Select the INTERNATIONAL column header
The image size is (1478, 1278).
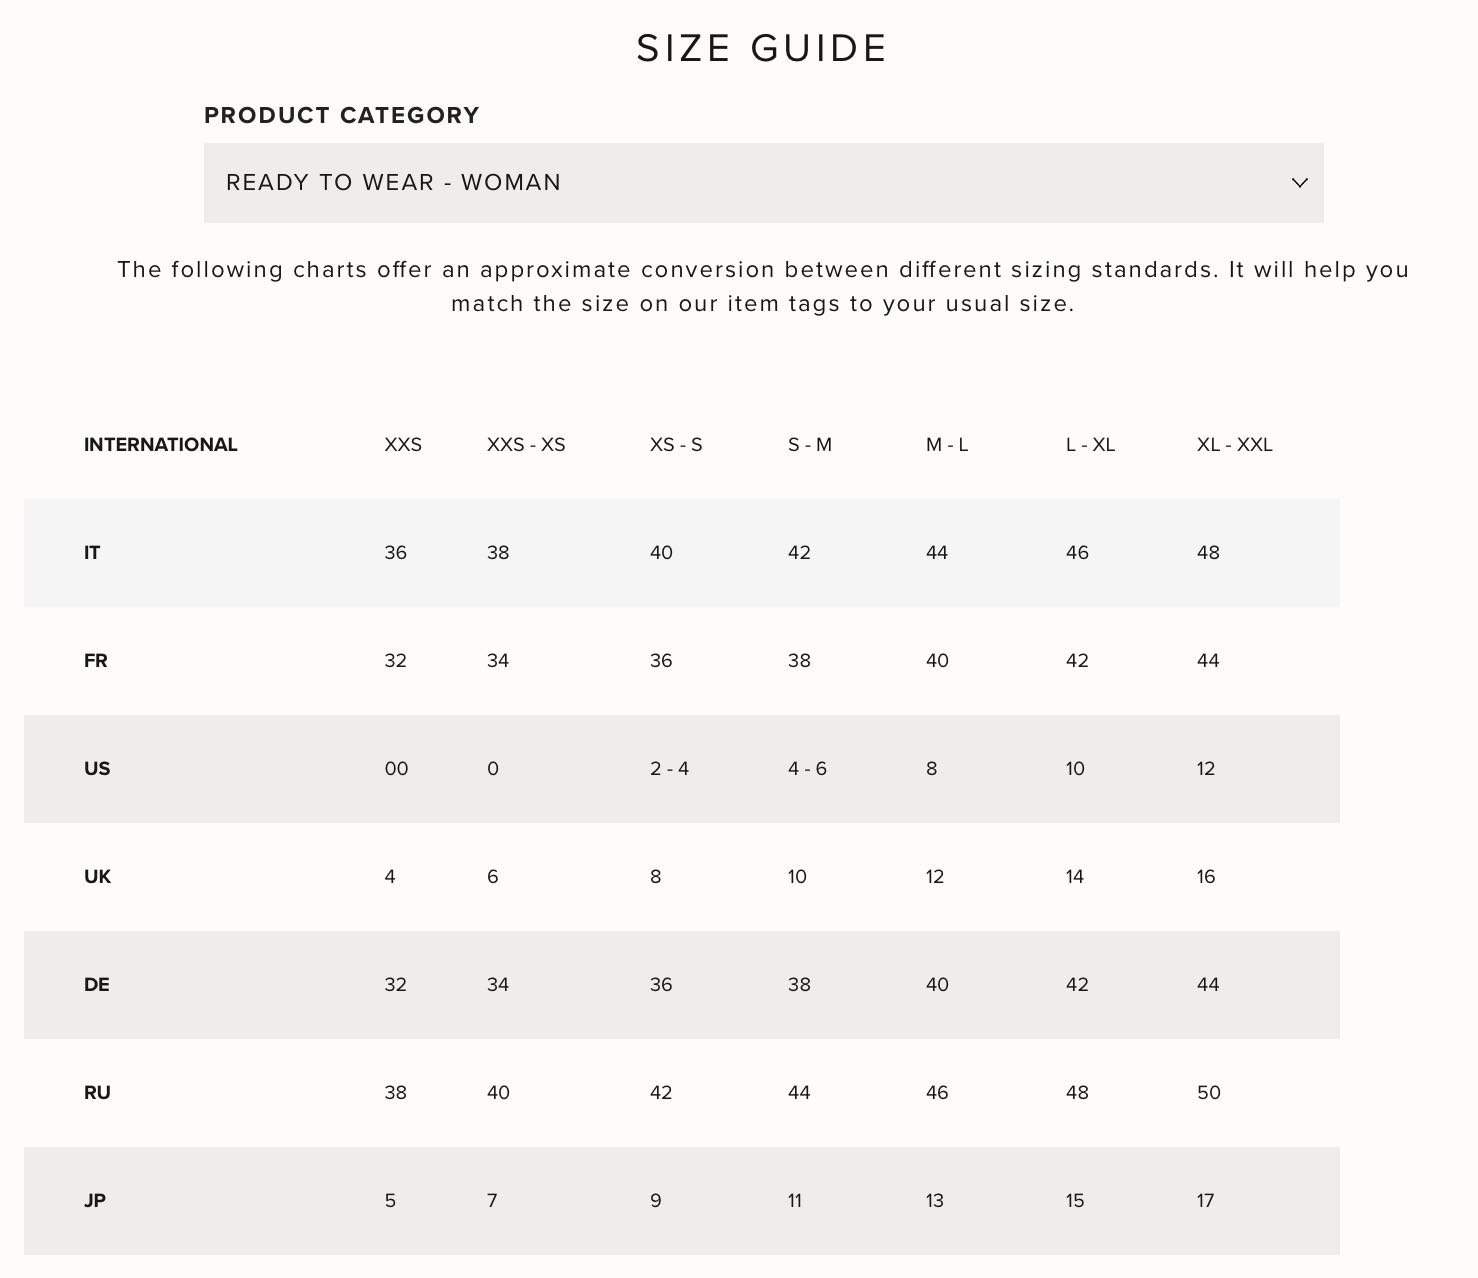[x=160, y=444]
